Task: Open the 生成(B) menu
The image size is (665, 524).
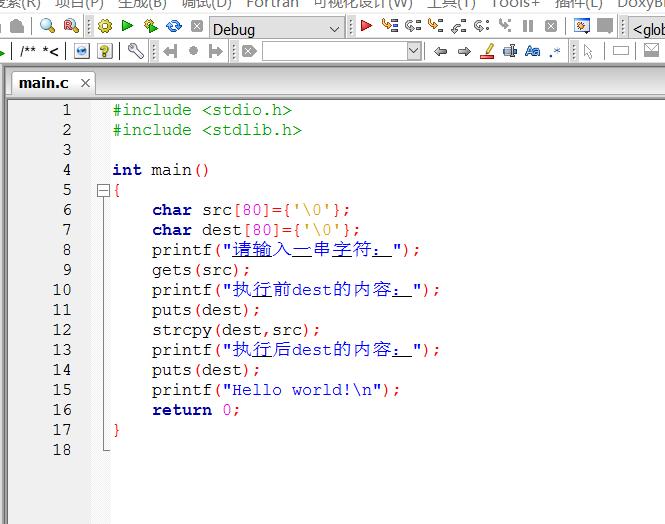Action: click(142, 4)
